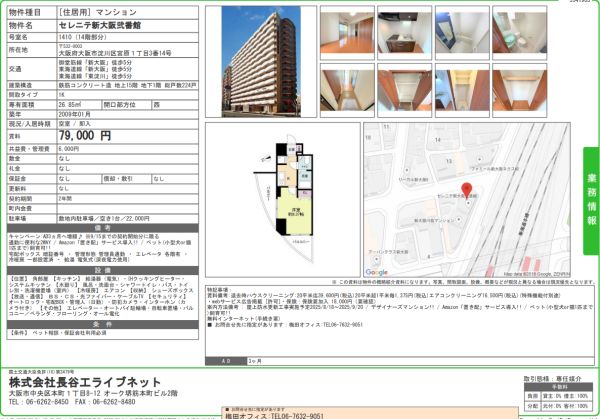Click the 条件 section header
Screen dimensions: 600x419
pyautogui.click(x=103, y=324)
